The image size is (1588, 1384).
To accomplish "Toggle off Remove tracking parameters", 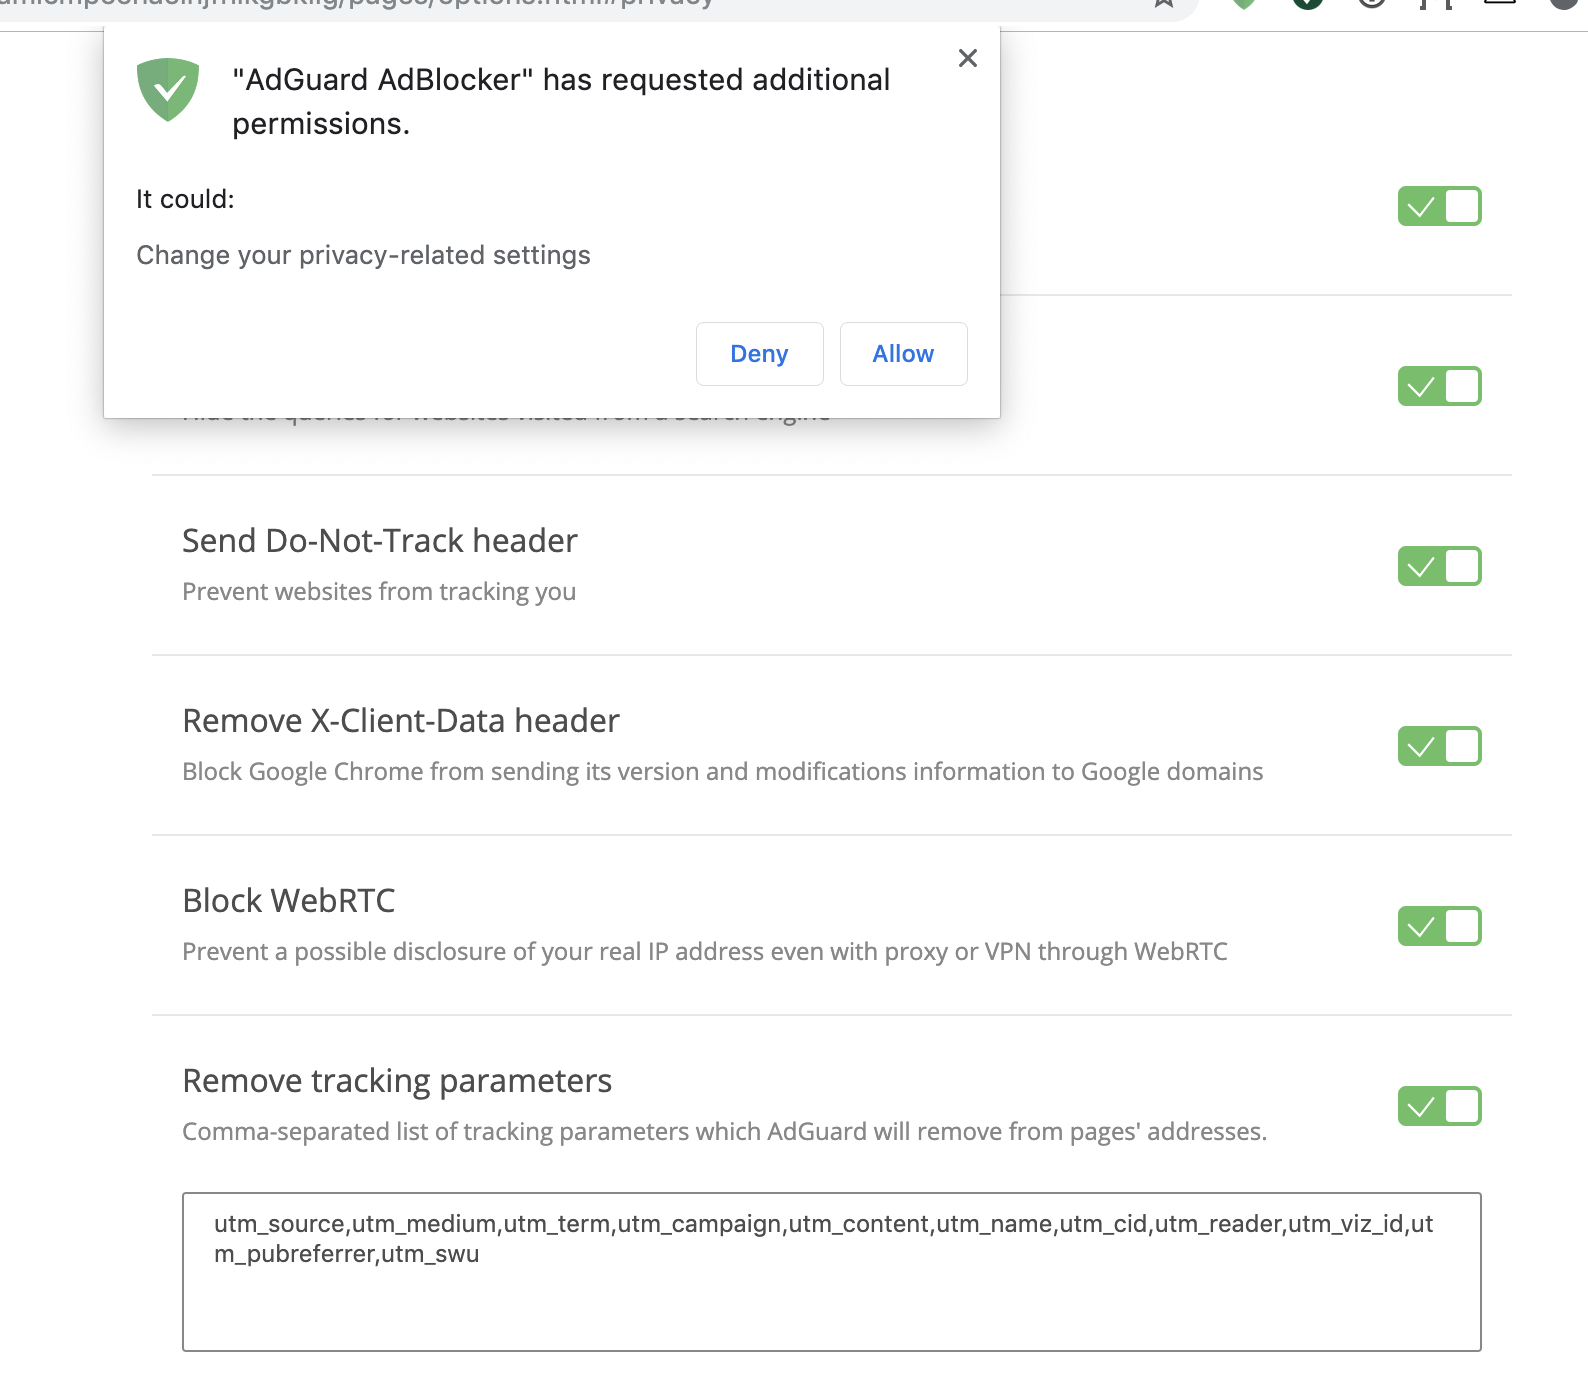I will tap(1439, 1106).
